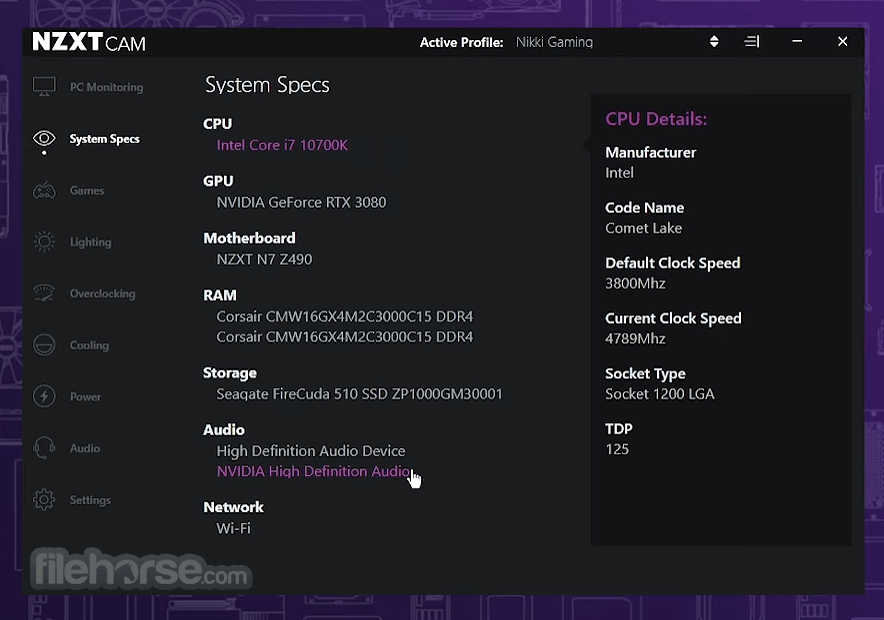Select the Nikki Gaming profile name
Image resolution: width=884 pixels, height=620 pixels.
click(554, 42)
